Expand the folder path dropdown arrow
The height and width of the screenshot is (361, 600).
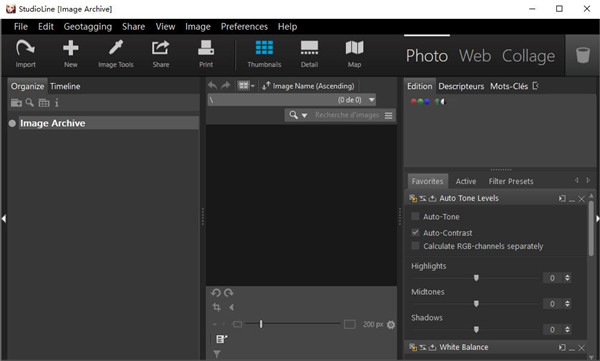[371, 100]
